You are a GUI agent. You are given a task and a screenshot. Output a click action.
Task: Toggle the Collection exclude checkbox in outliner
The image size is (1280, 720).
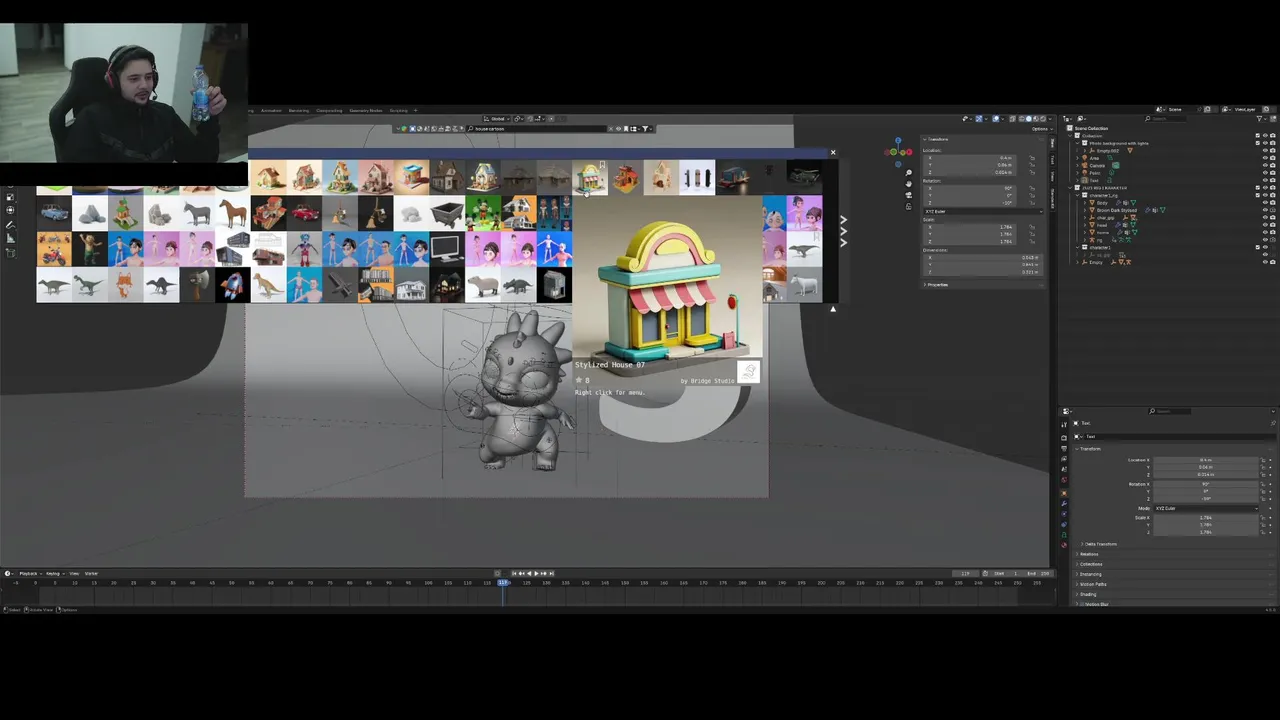[x=1257, y=135]
